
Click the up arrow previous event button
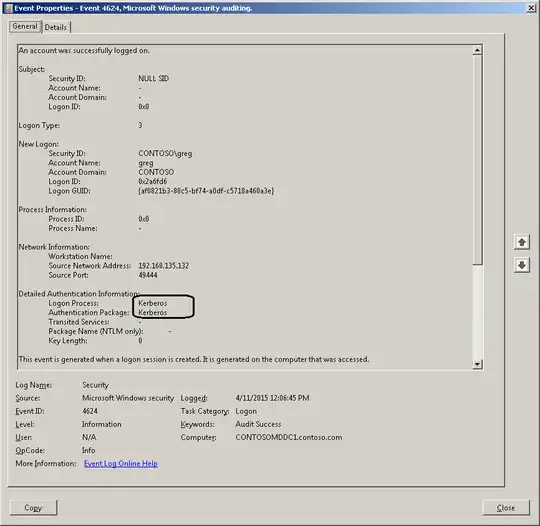522,242
